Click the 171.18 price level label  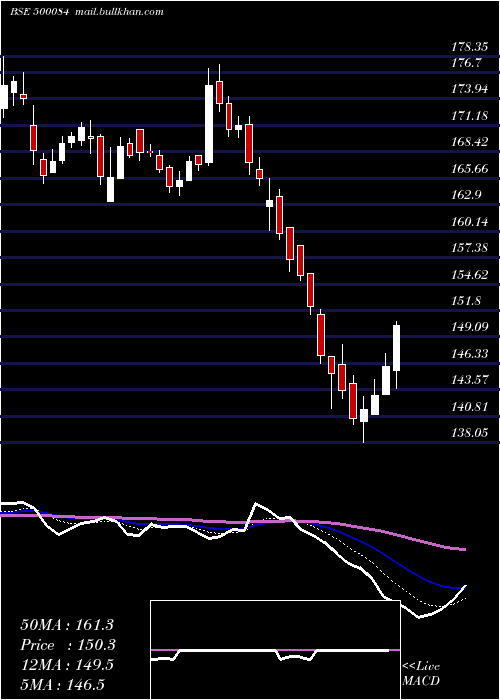click(x=470, y=116)
